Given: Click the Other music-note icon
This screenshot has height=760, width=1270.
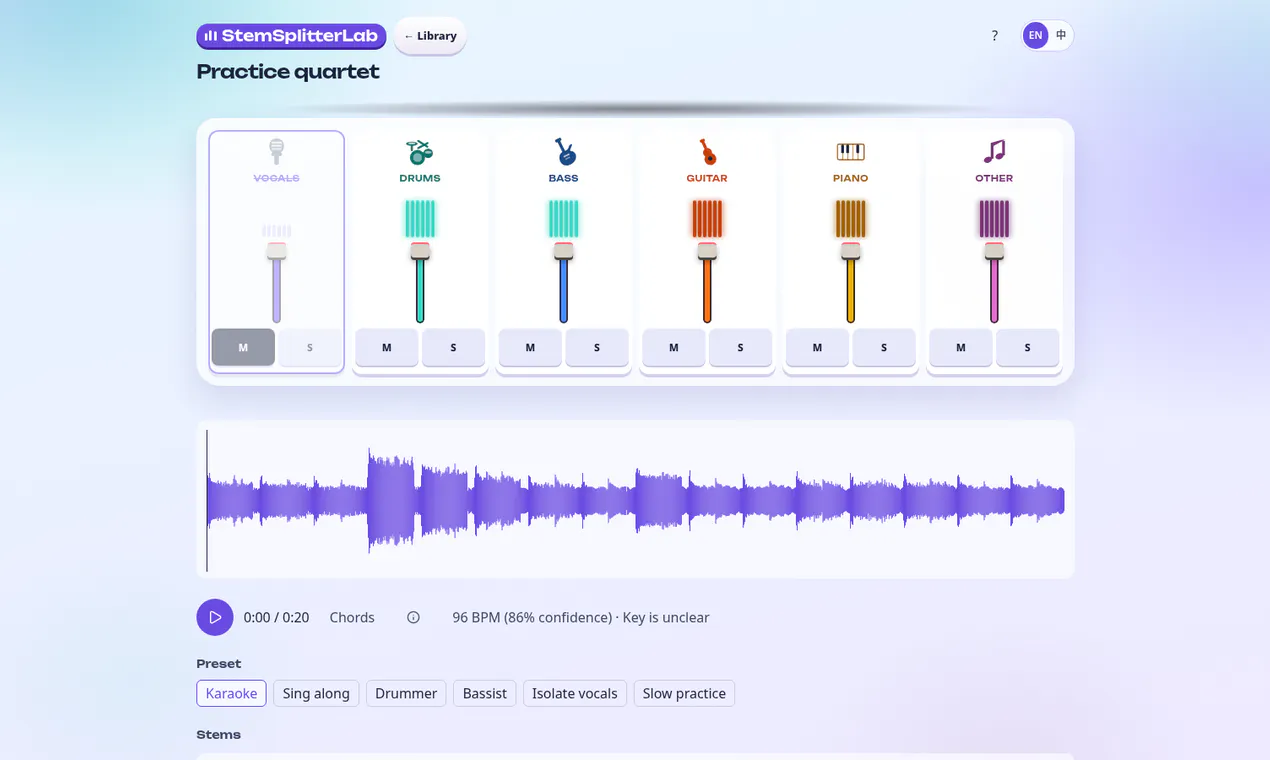Looking at the screenshot, I should [x=994, y=151].
